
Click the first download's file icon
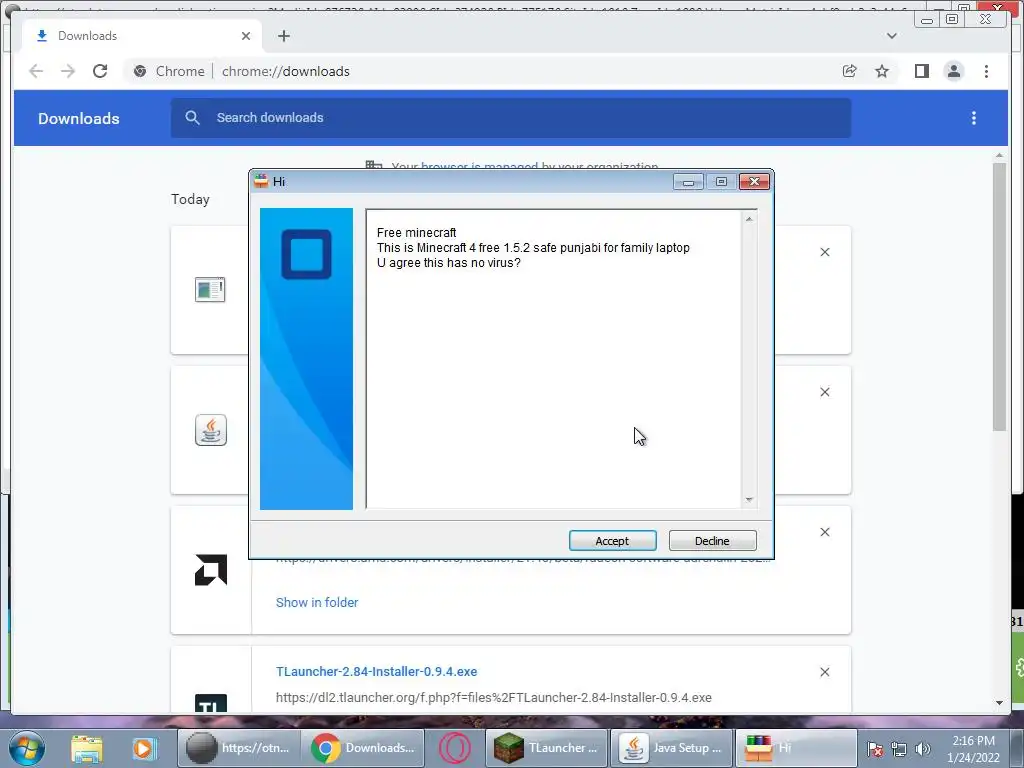[210, 289]
